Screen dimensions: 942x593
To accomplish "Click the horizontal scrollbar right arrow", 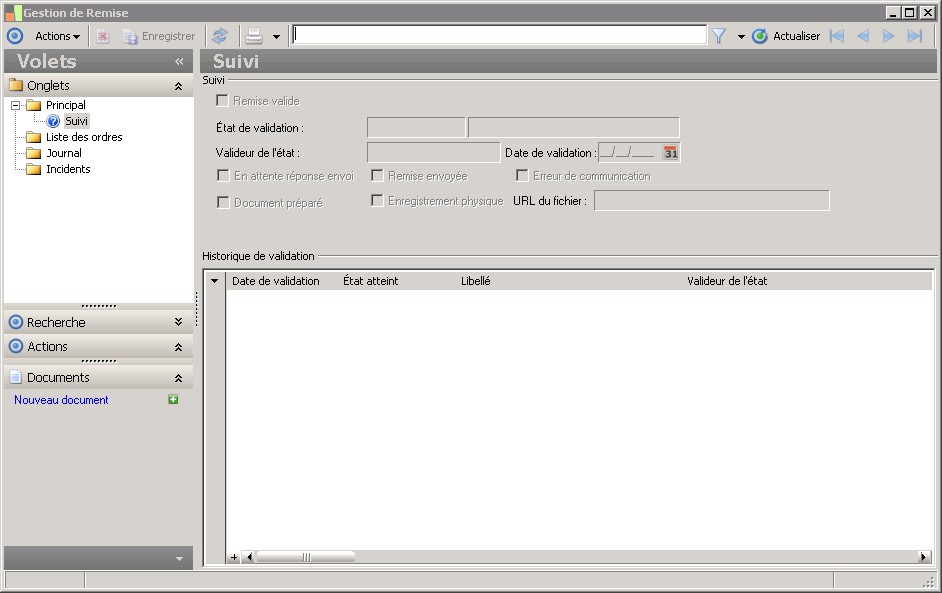I will (923, 558).
